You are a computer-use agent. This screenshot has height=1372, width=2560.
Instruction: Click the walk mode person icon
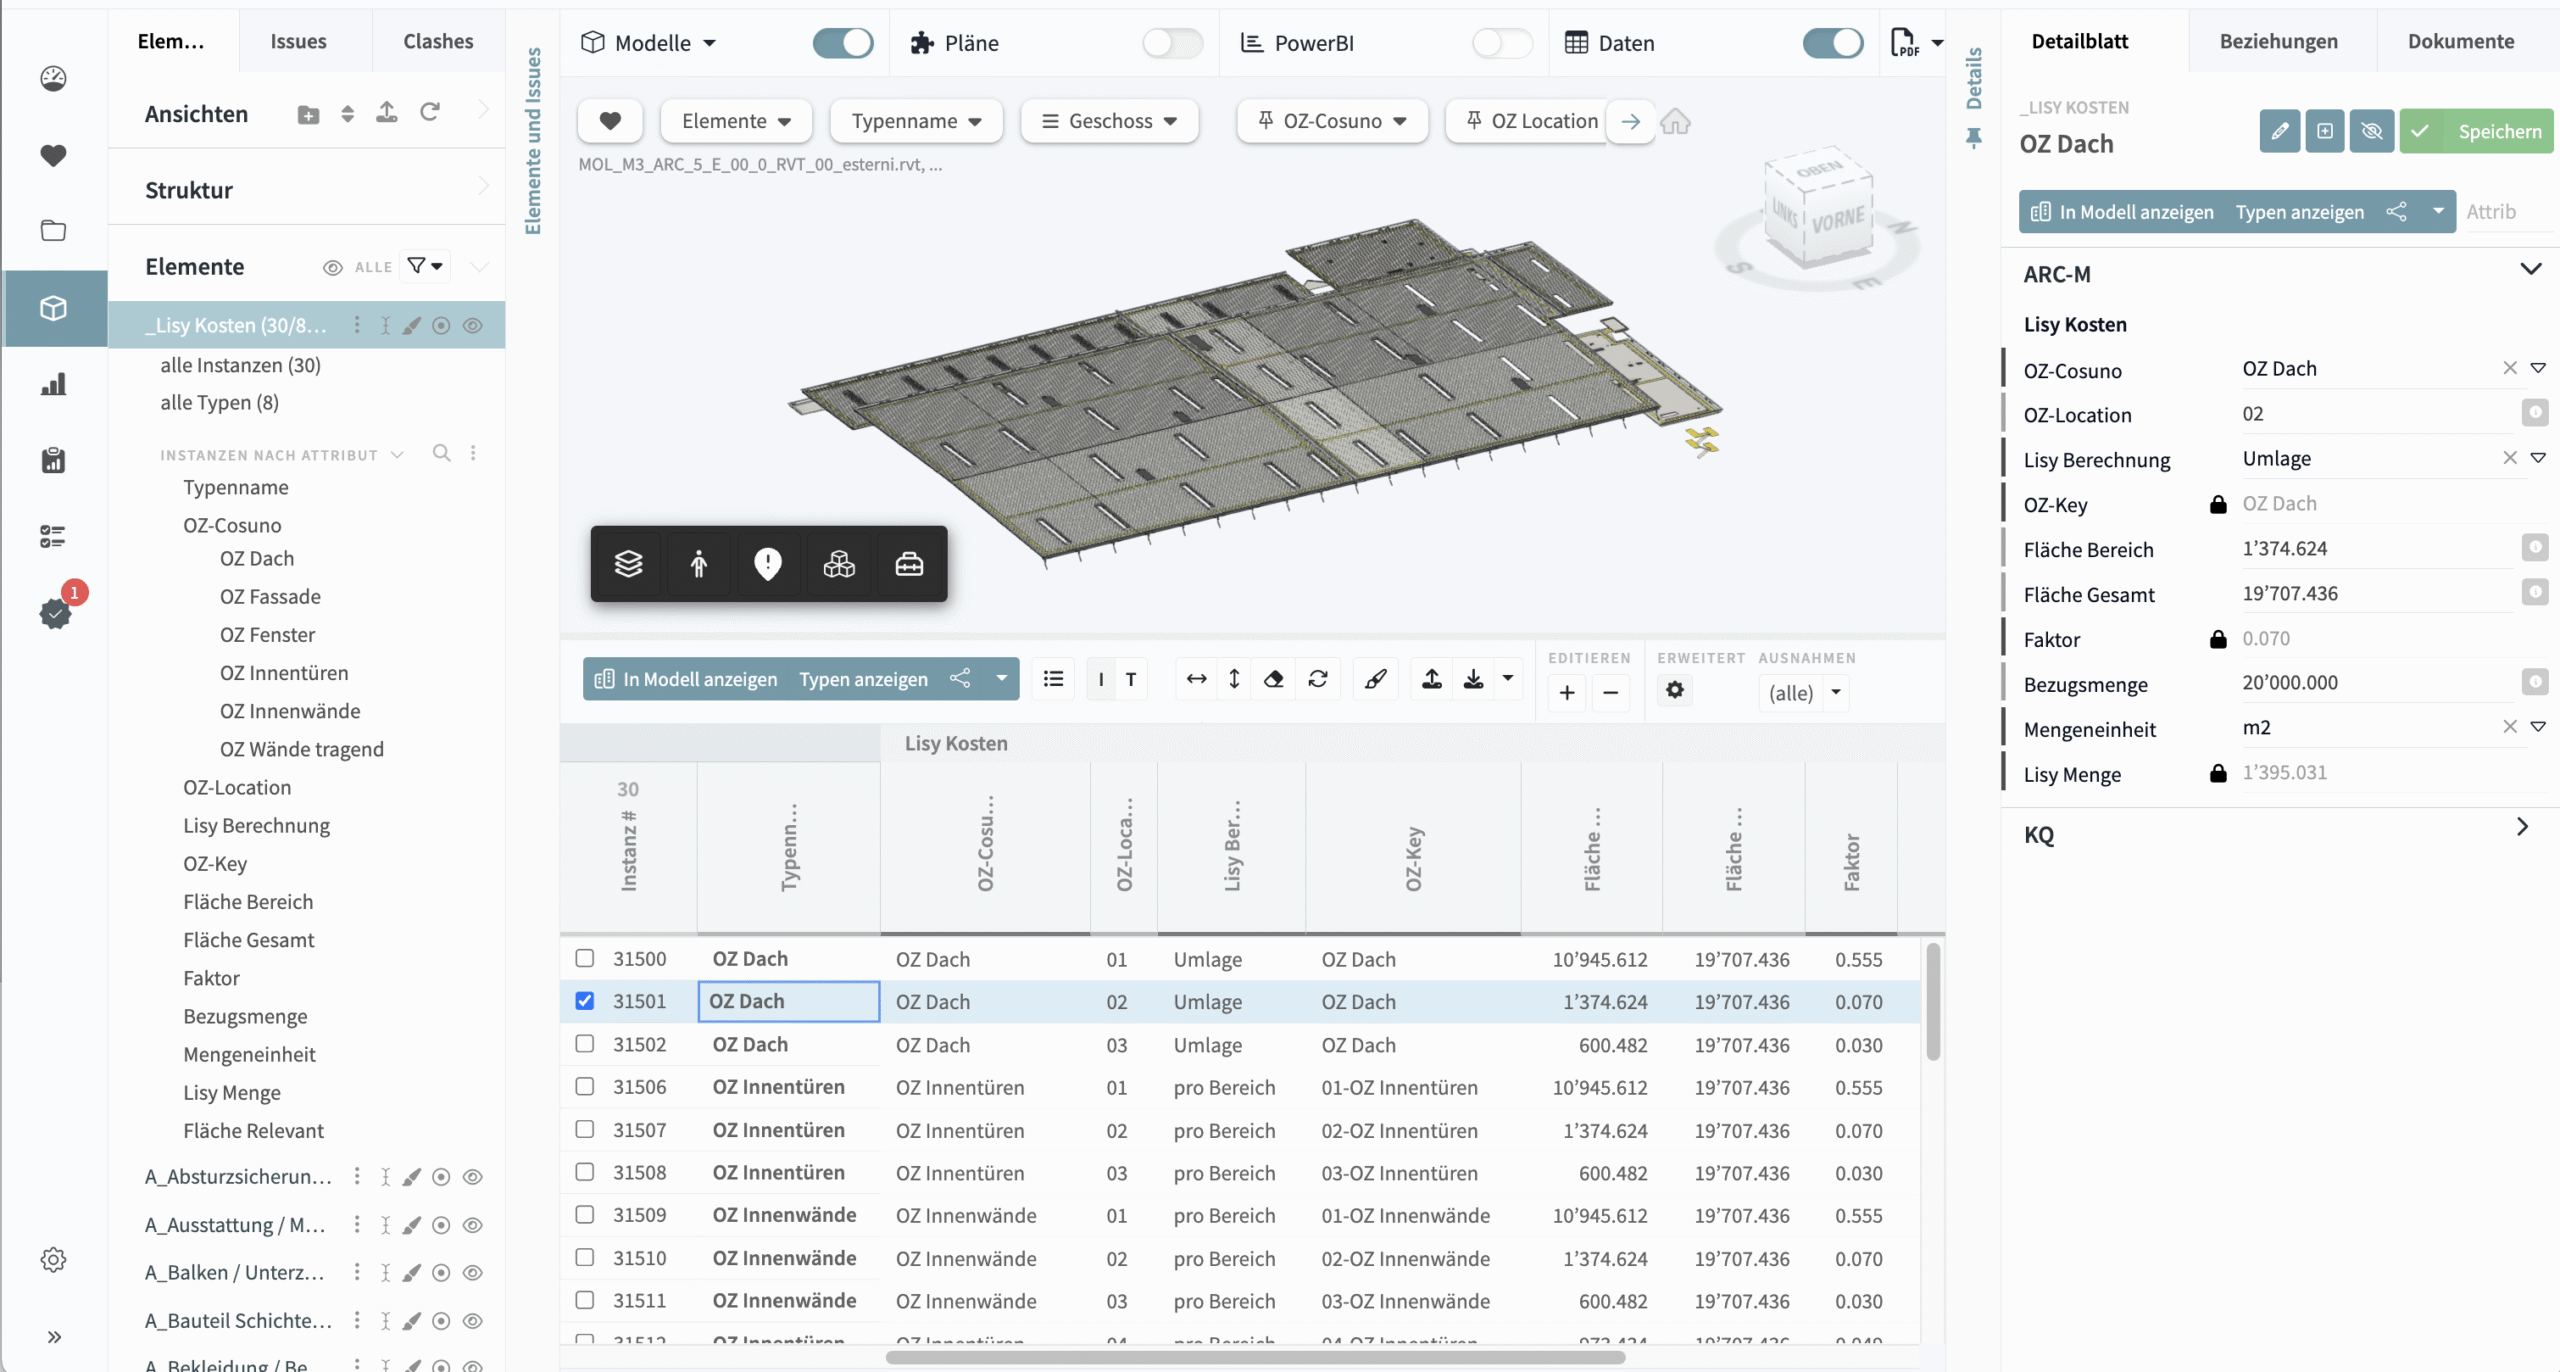698,564
